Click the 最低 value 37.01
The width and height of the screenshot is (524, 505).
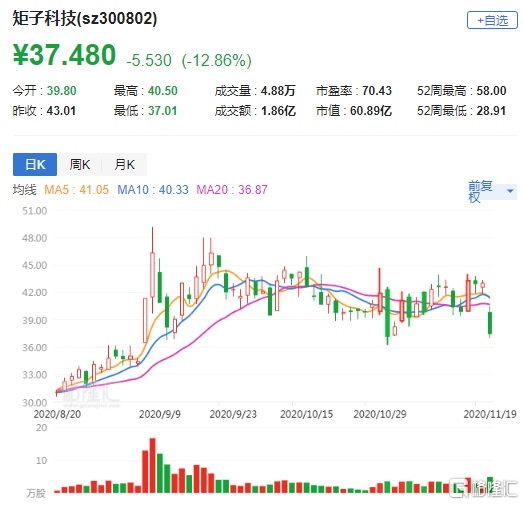coord(163,111)
